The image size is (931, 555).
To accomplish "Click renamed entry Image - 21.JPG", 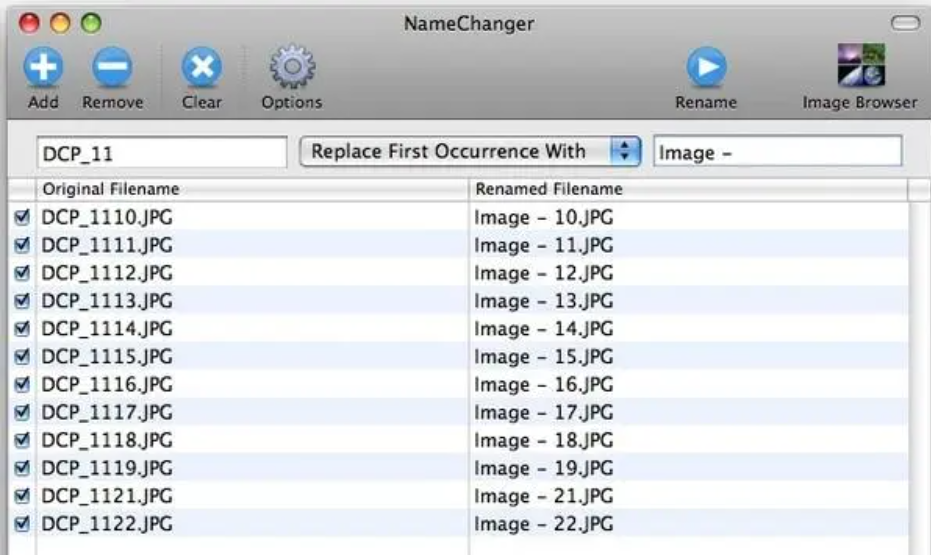I will [543, 496].
